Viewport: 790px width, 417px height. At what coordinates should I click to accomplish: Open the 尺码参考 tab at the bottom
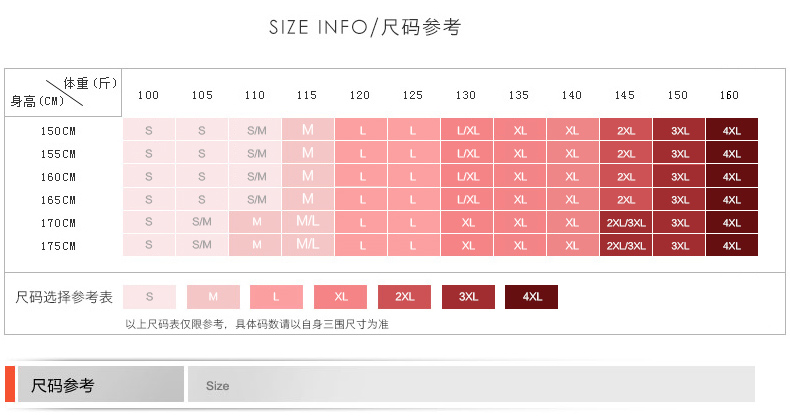point(98,385)
